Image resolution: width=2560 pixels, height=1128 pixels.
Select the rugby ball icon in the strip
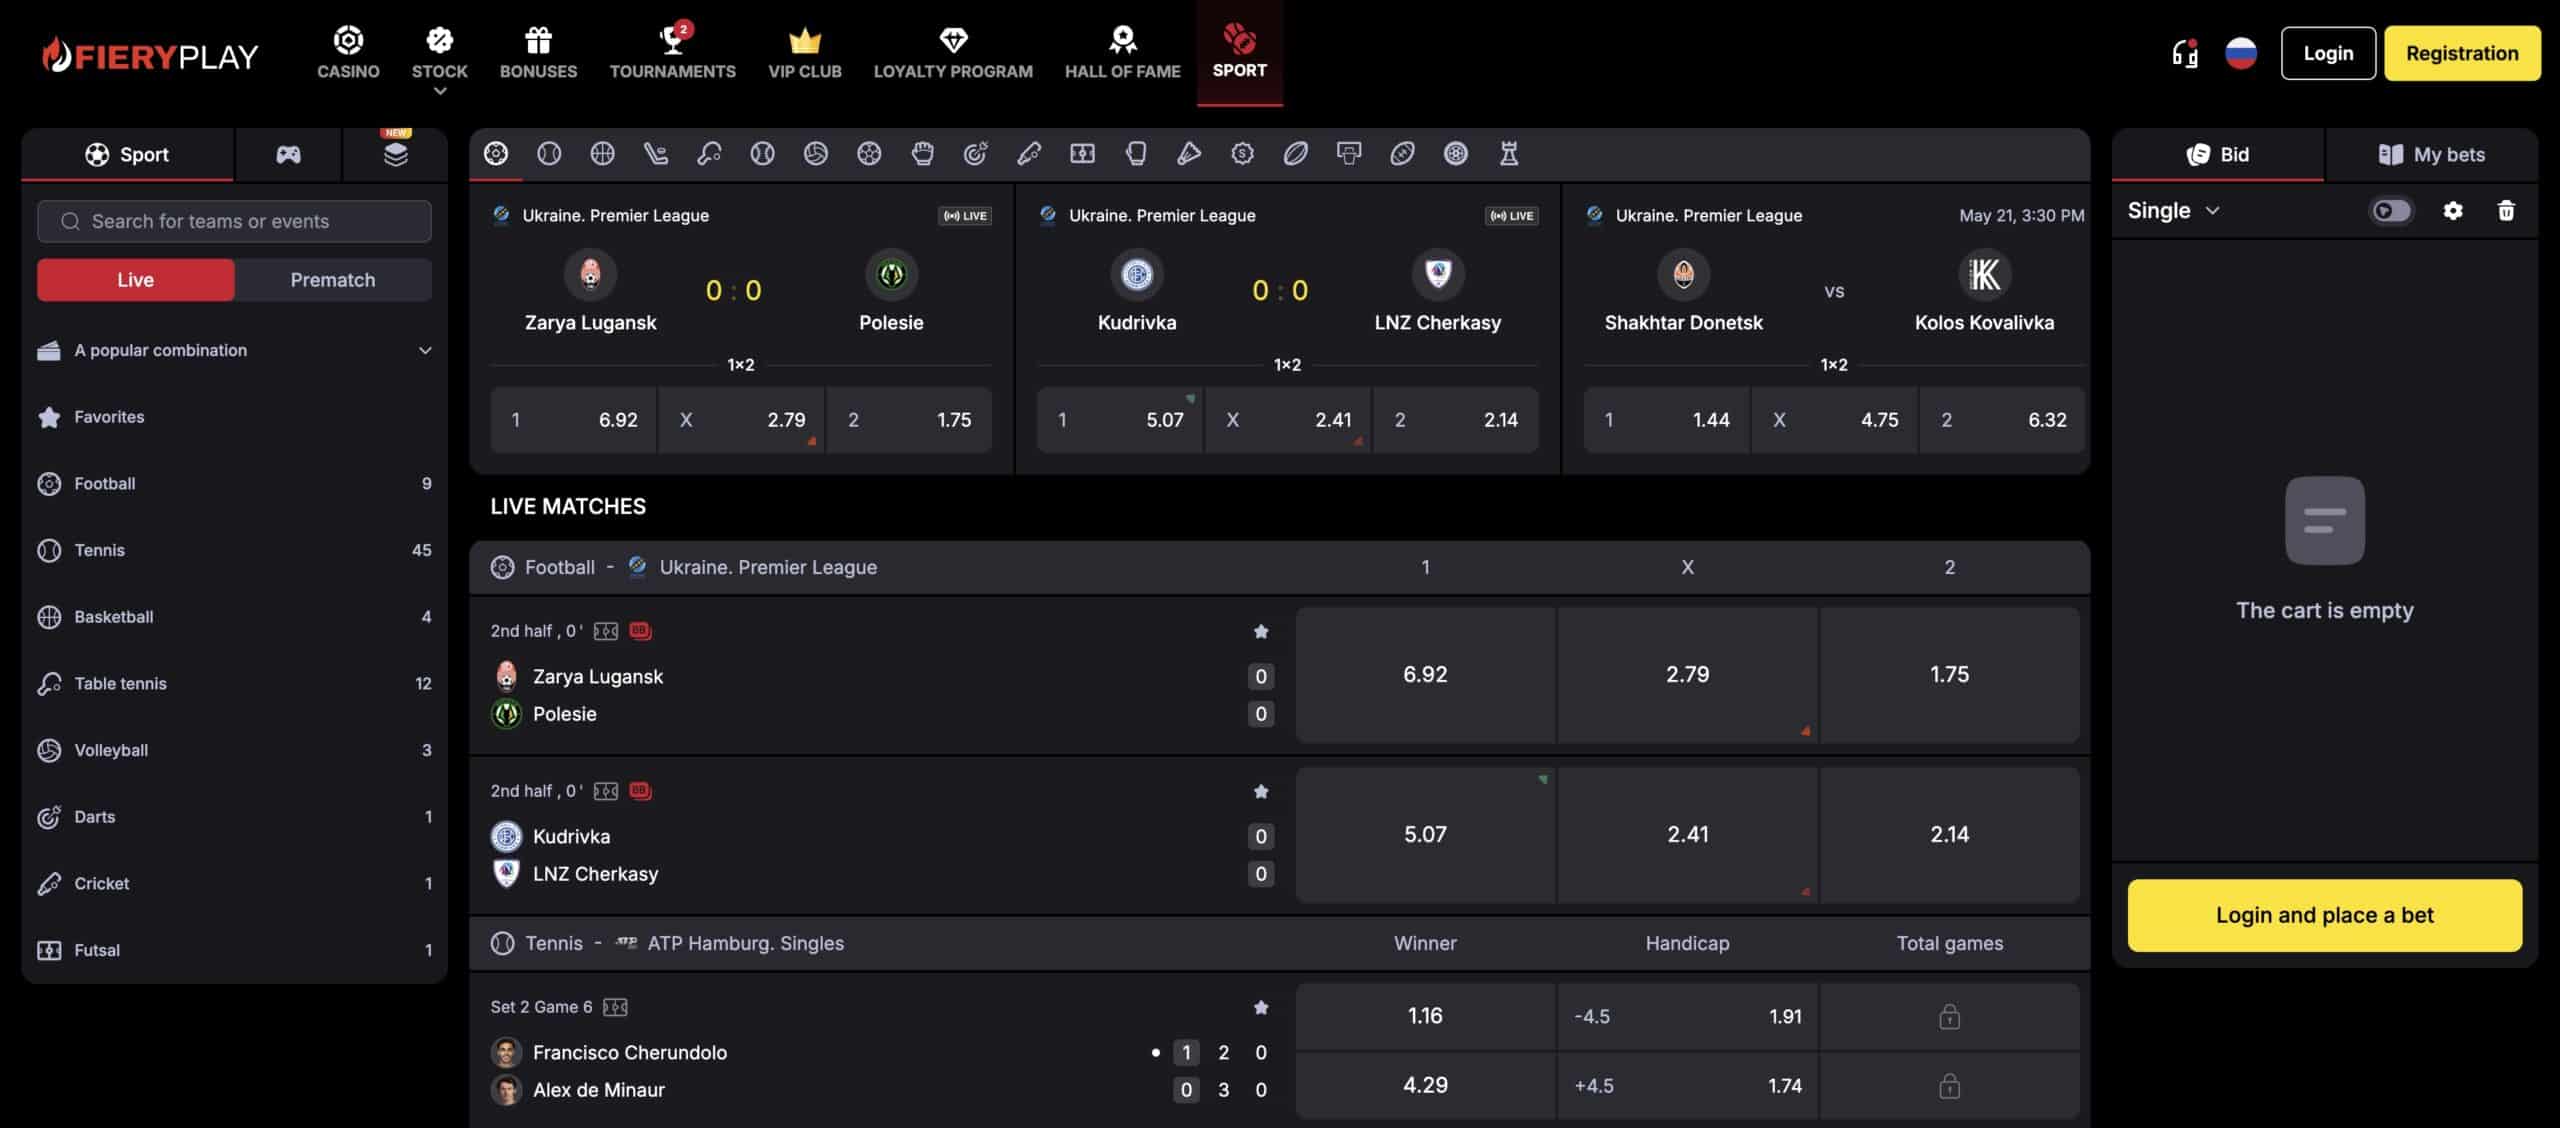click(x=1296, y=153)
